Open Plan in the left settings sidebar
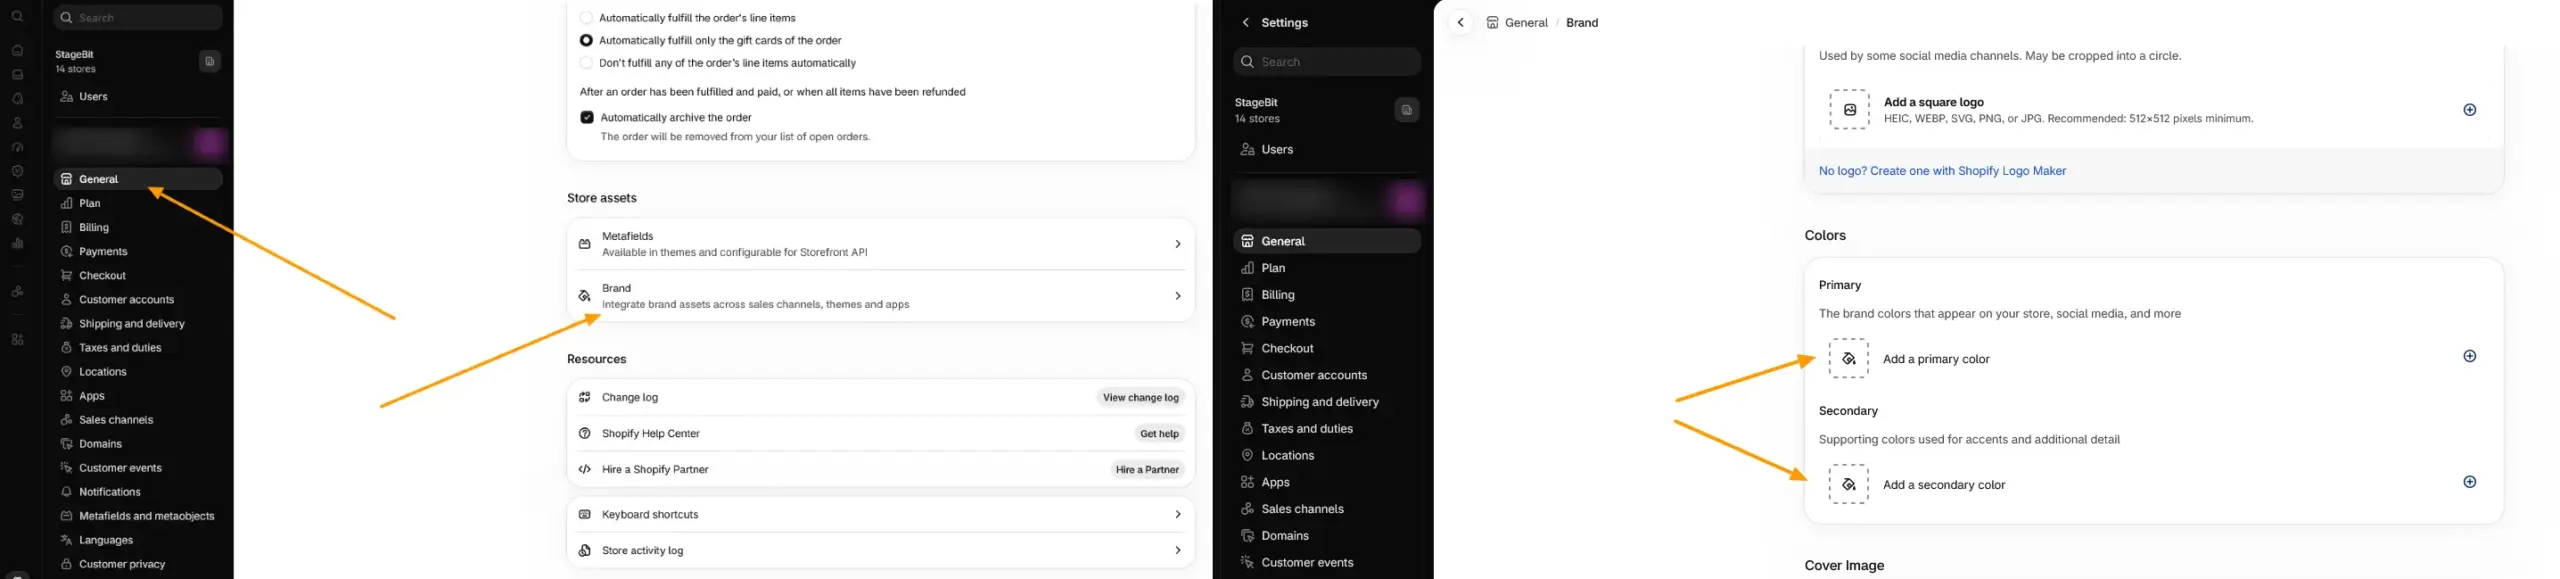 click(x=138, y=203)
